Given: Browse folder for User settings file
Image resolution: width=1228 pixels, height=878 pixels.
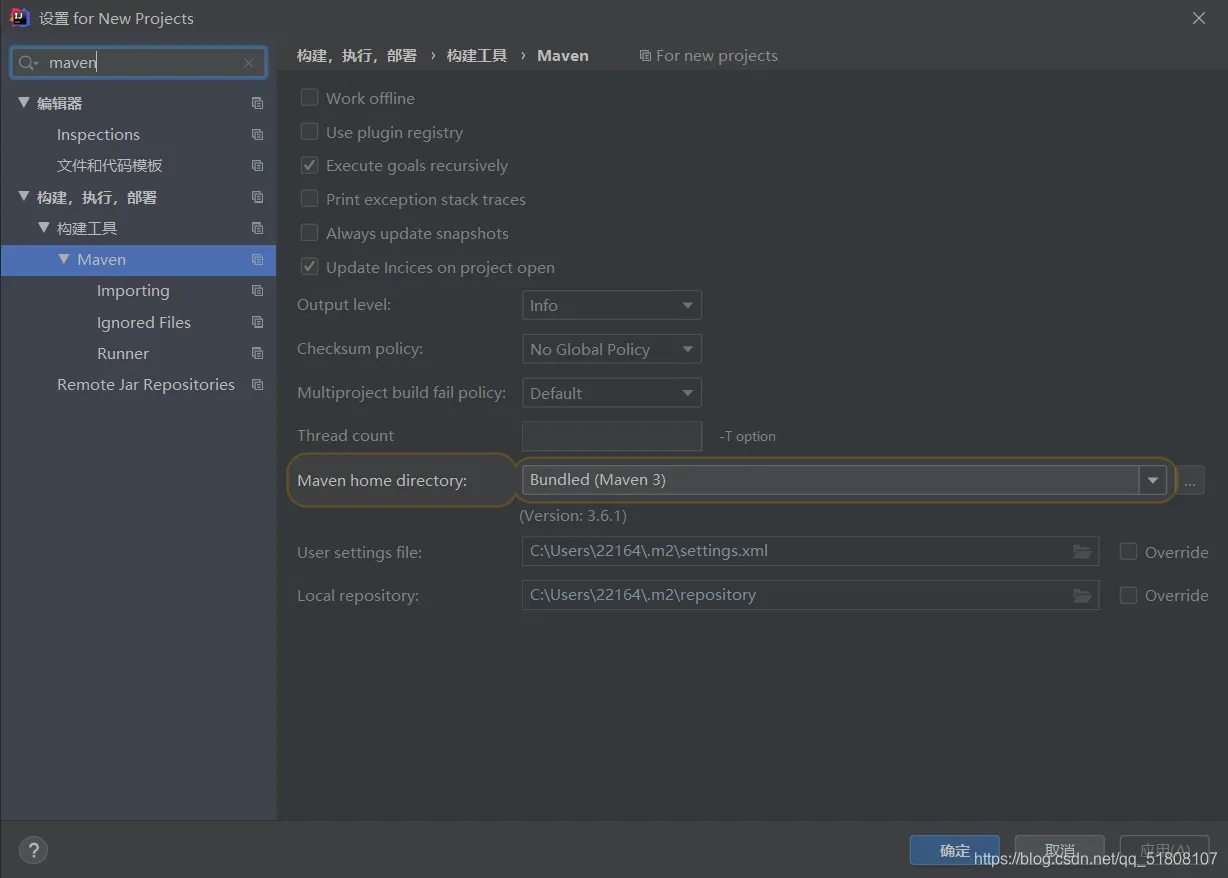Looking at the screenshot, I should [1082, 551].
